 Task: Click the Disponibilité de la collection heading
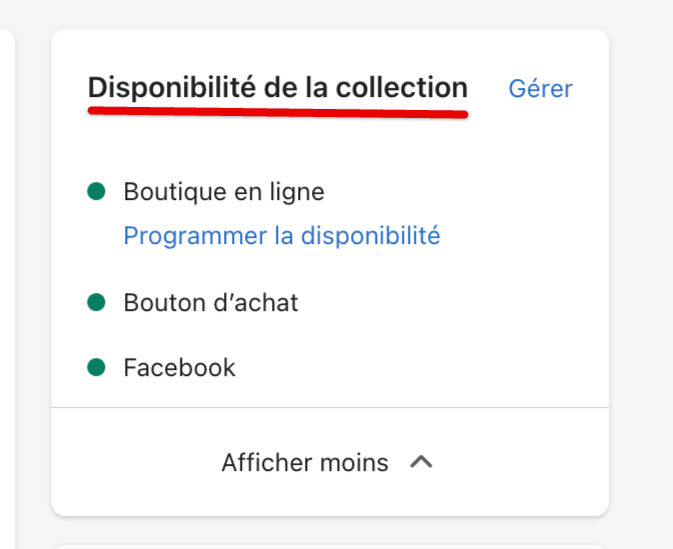pos(277,88)
